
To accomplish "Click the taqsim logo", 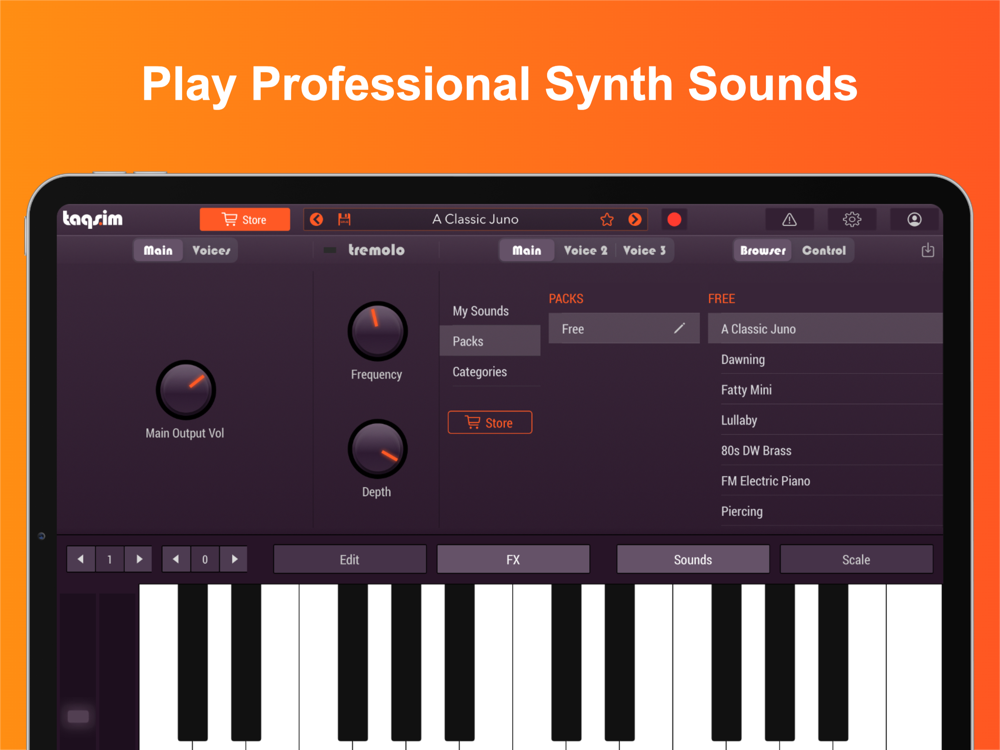I will tap(92, 219).
